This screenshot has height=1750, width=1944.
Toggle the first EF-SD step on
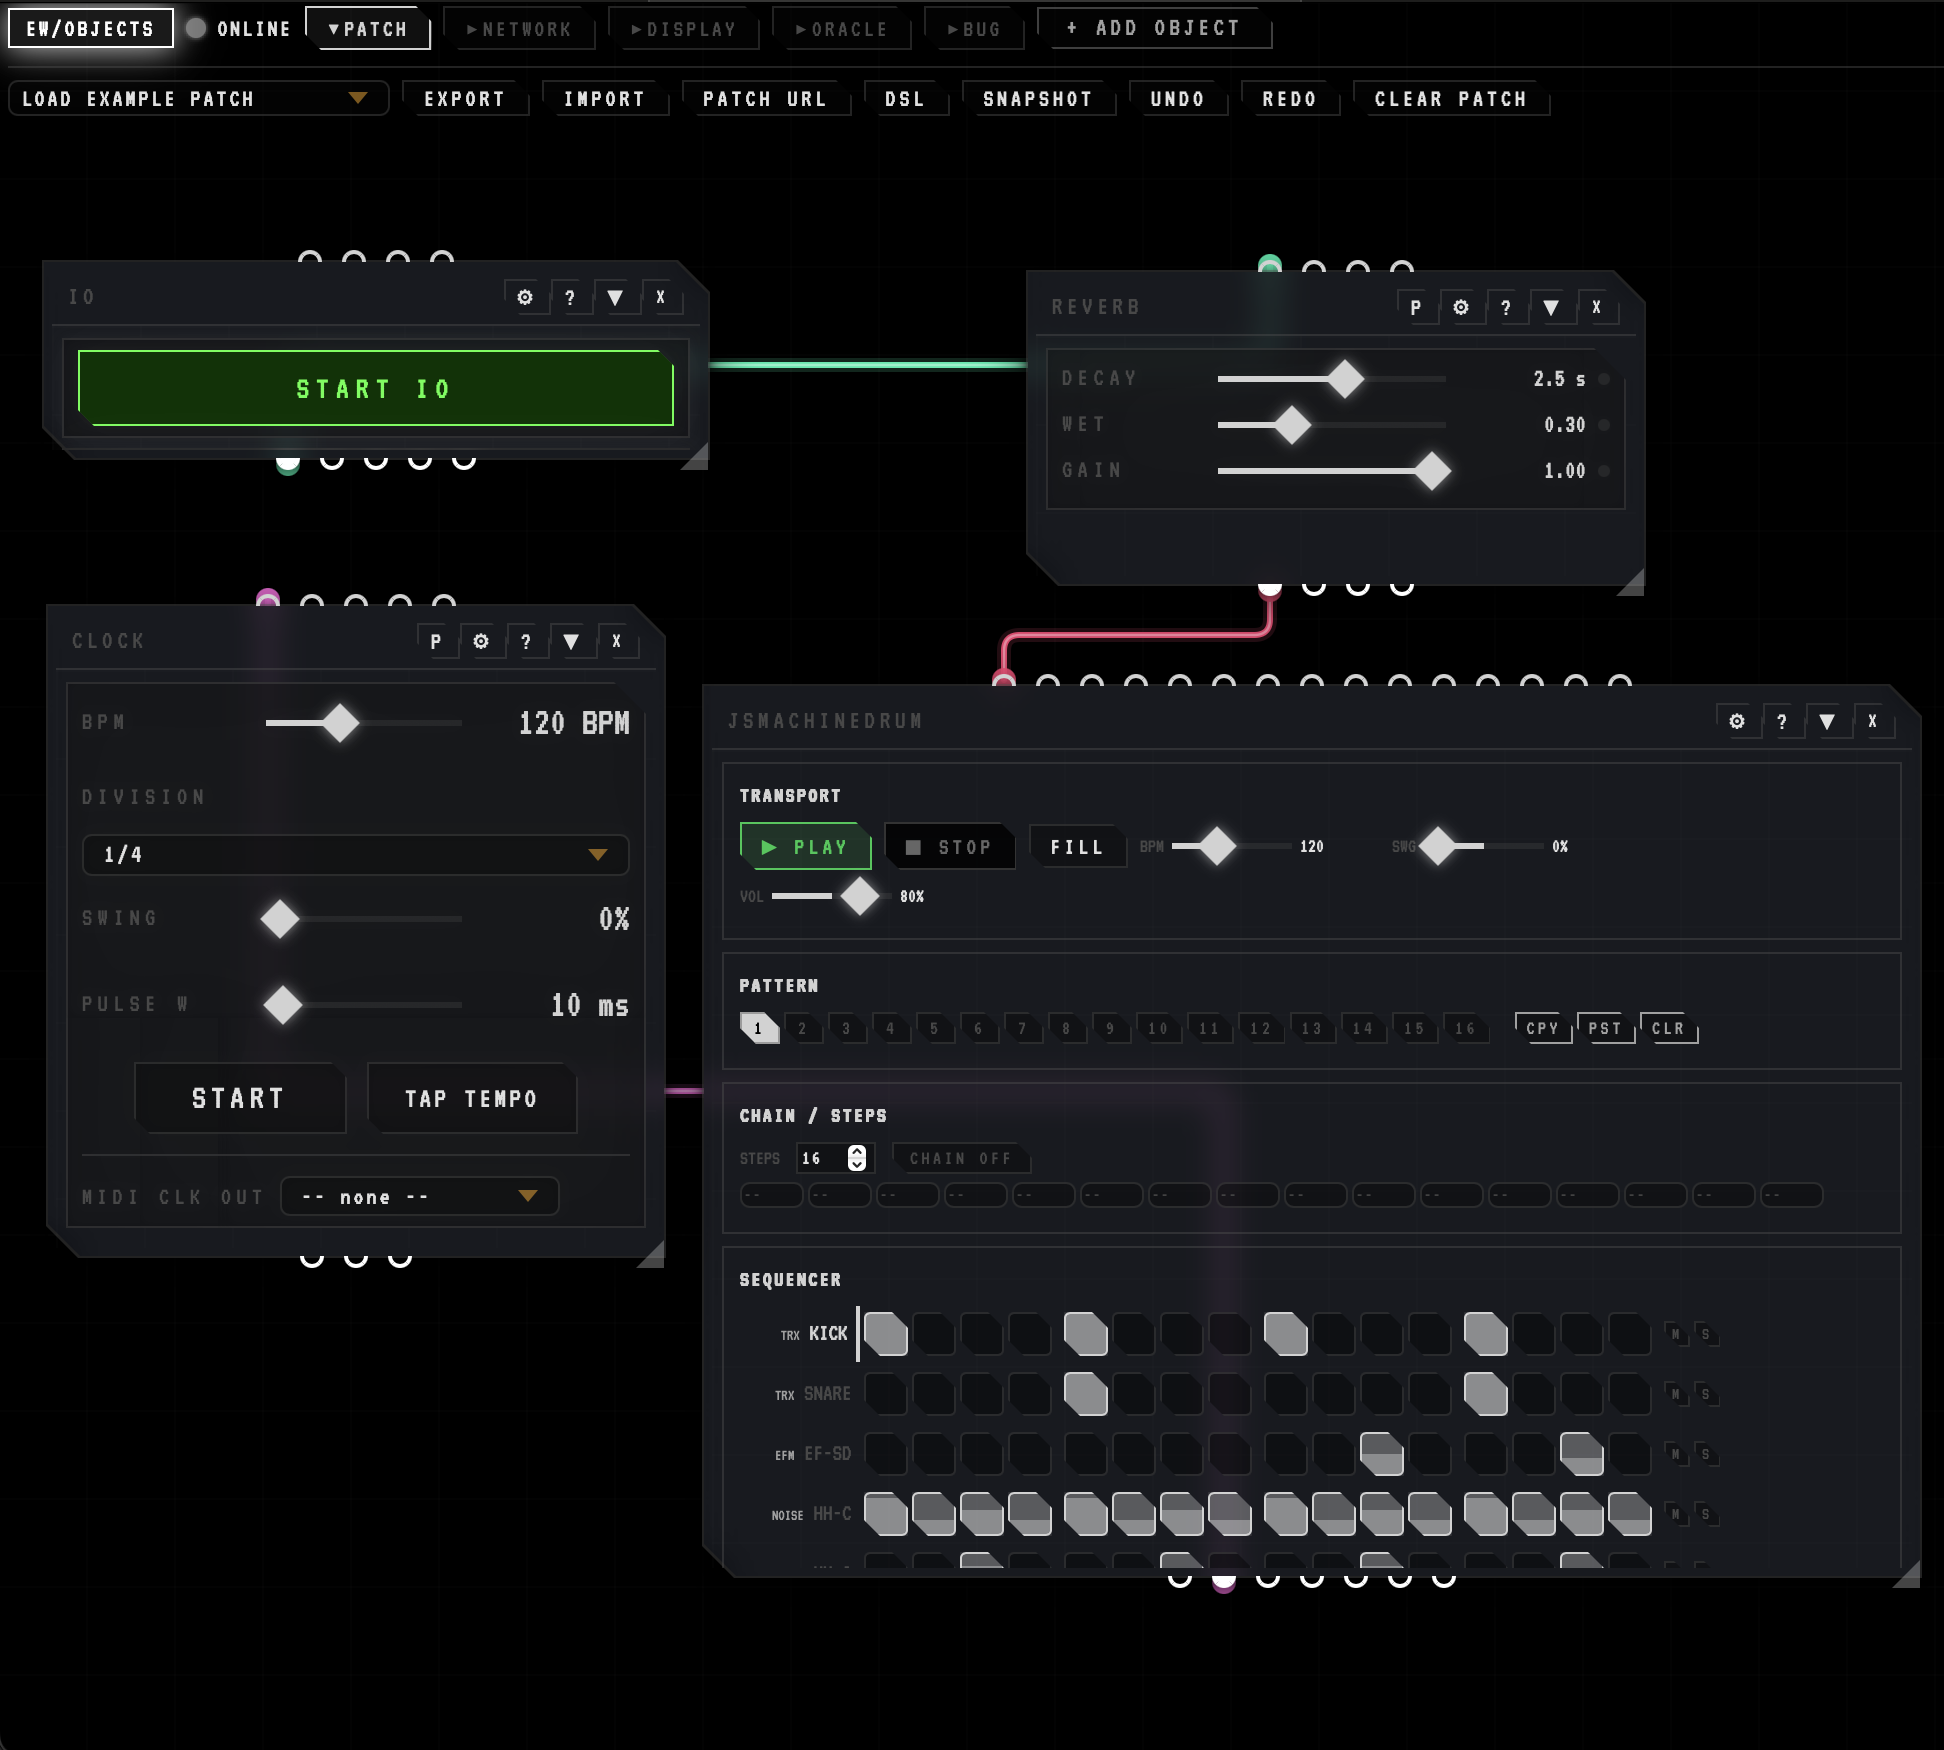click(886, 1454)
